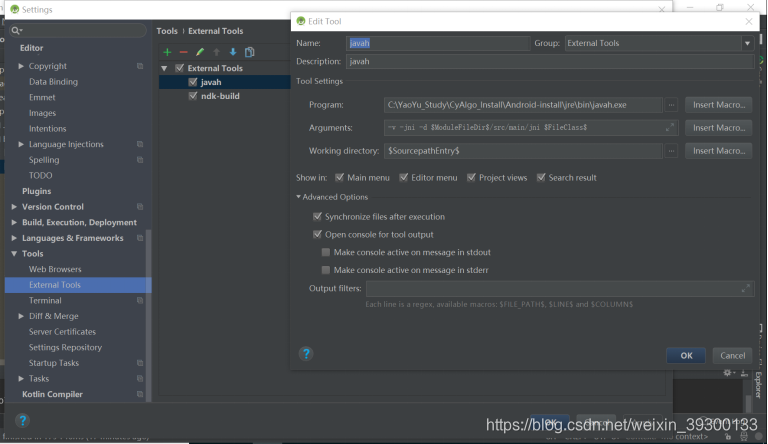The width and height of the screenshot is (768, 444).
Task: Copy selected tool with copy icon
Action: point(249,52)
